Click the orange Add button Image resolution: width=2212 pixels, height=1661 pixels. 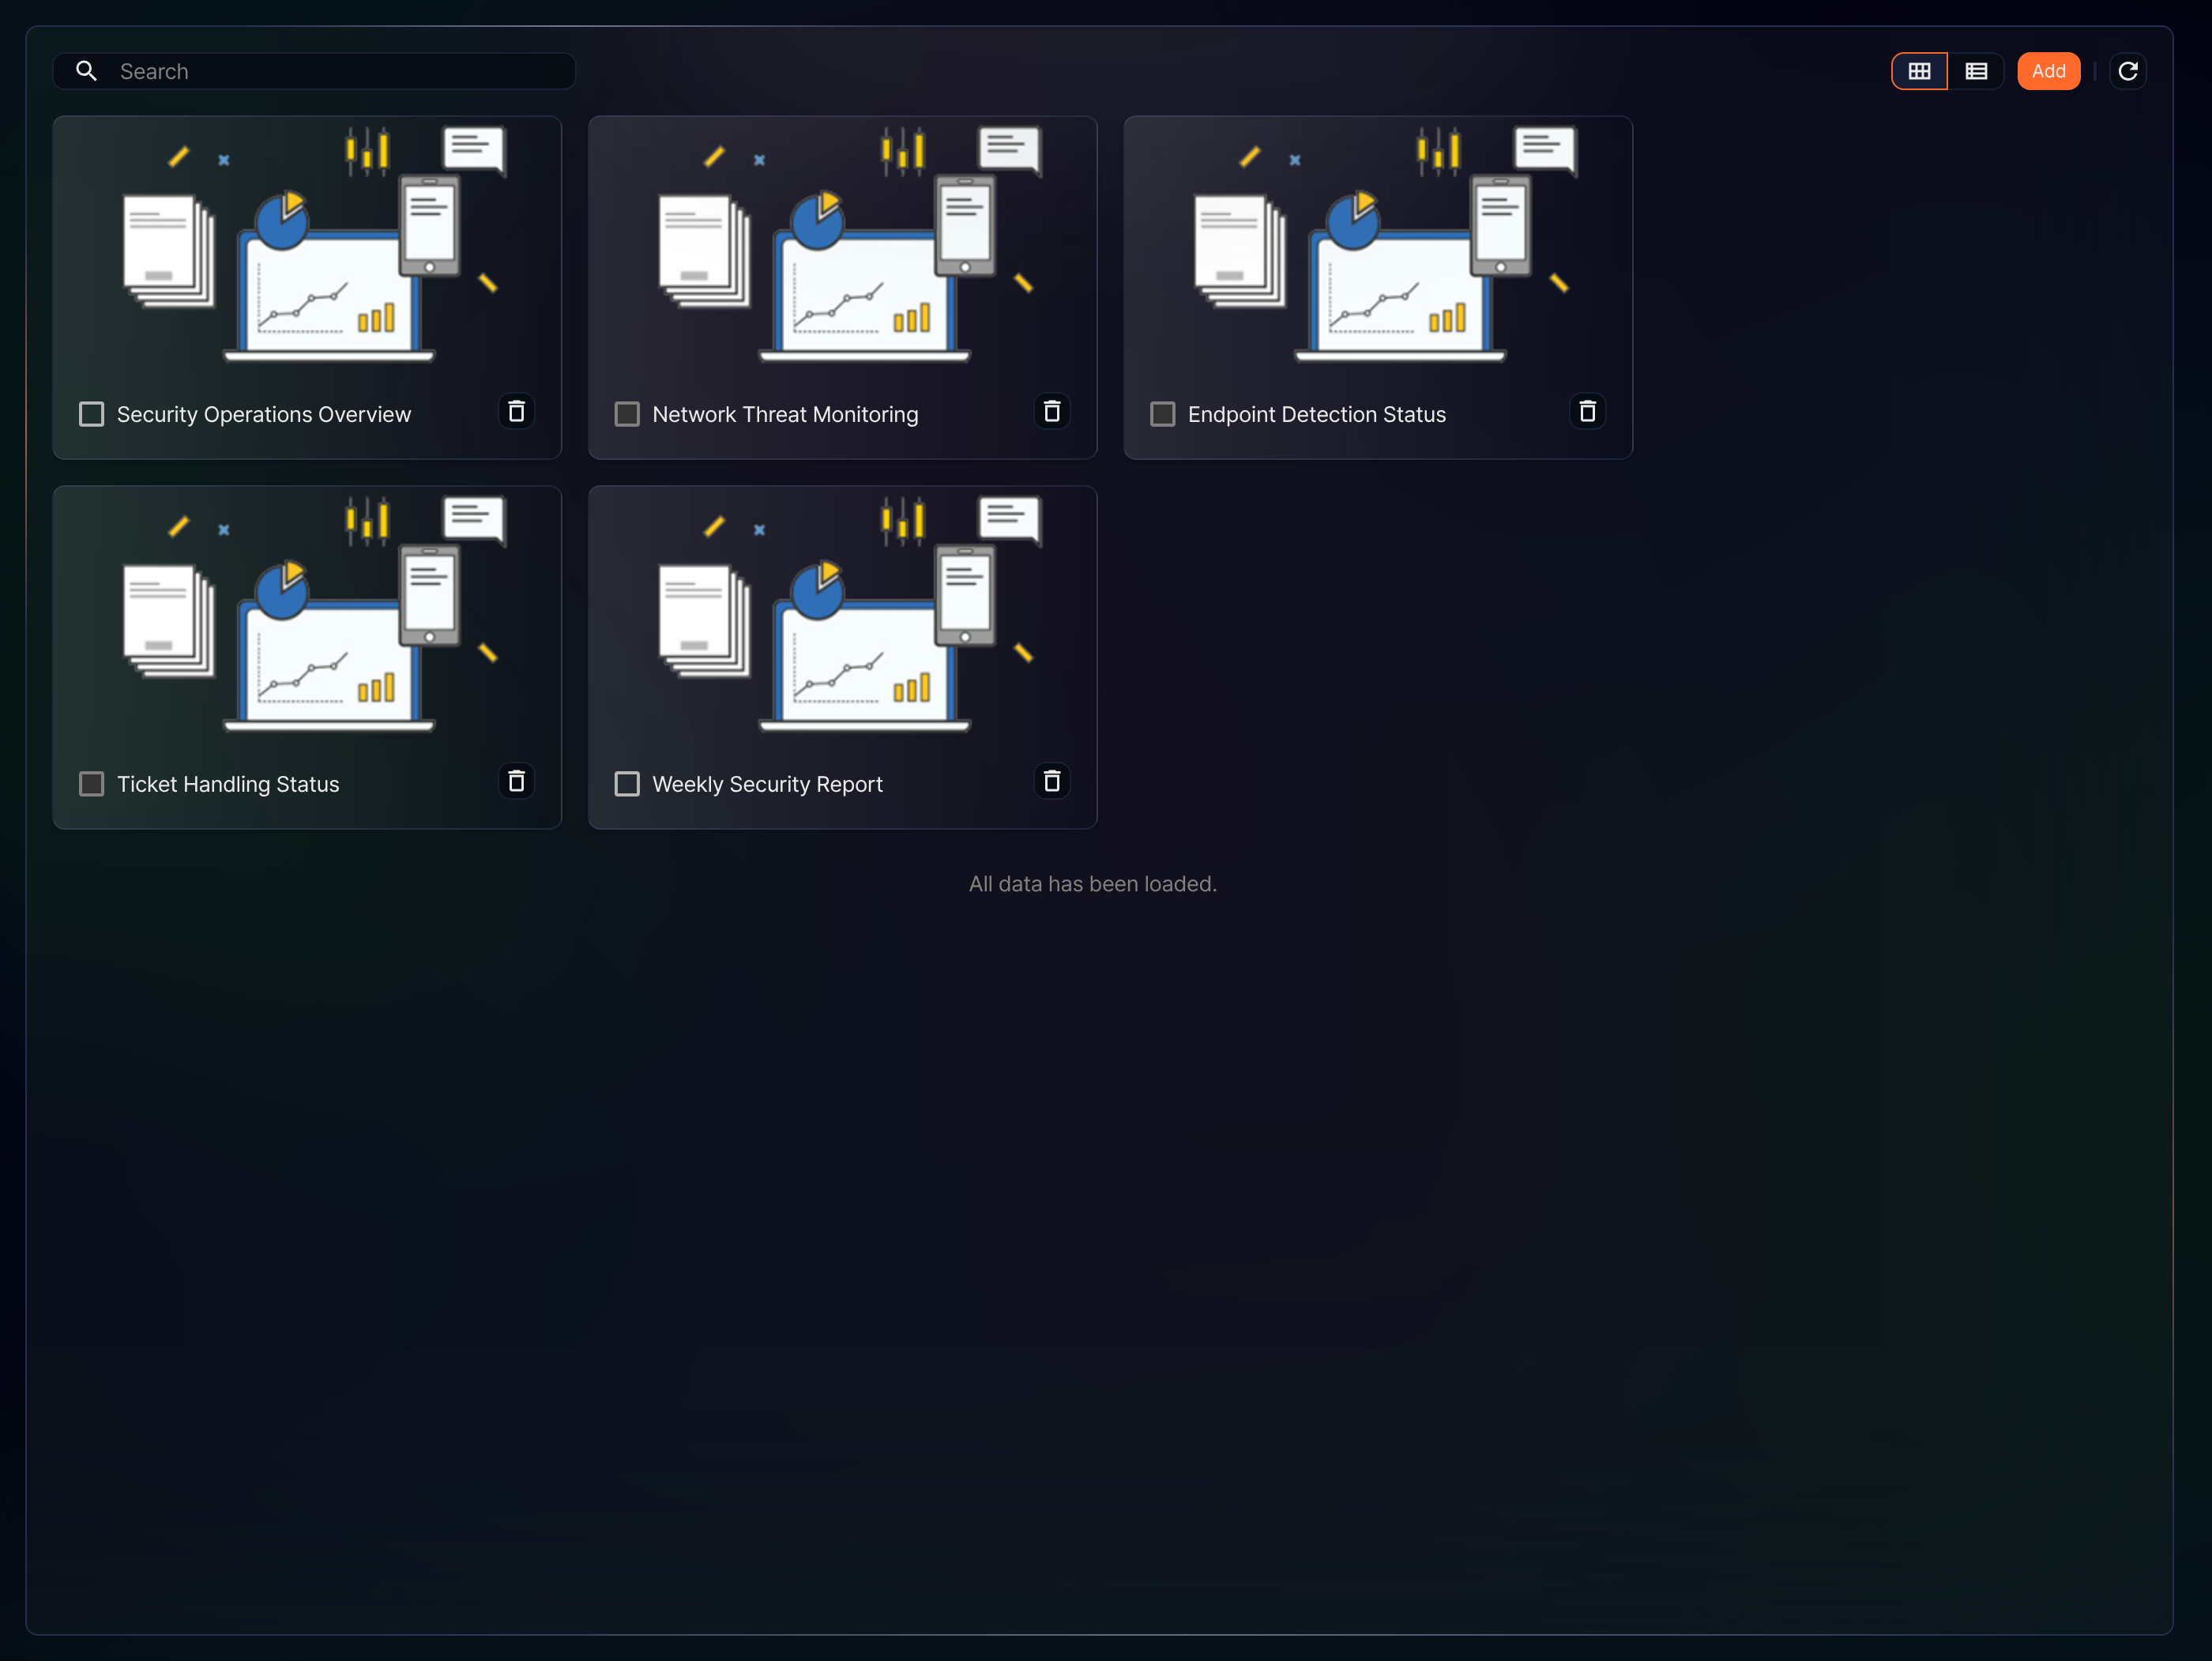coord(2048,71)
